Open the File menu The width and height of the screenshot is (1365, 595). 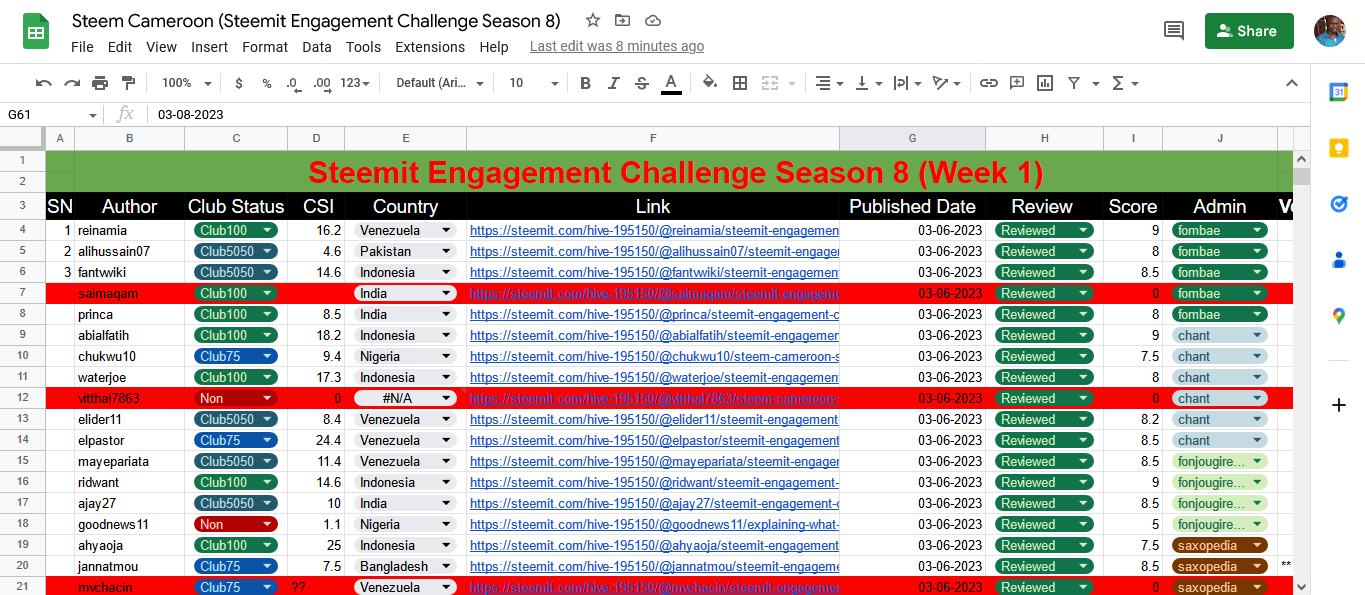point(82,47)
